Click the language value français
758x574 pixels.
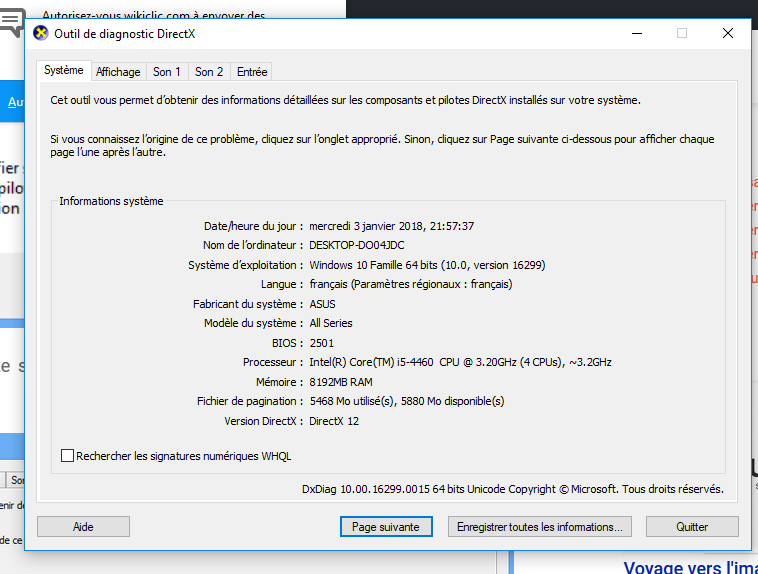coord(411,284)
